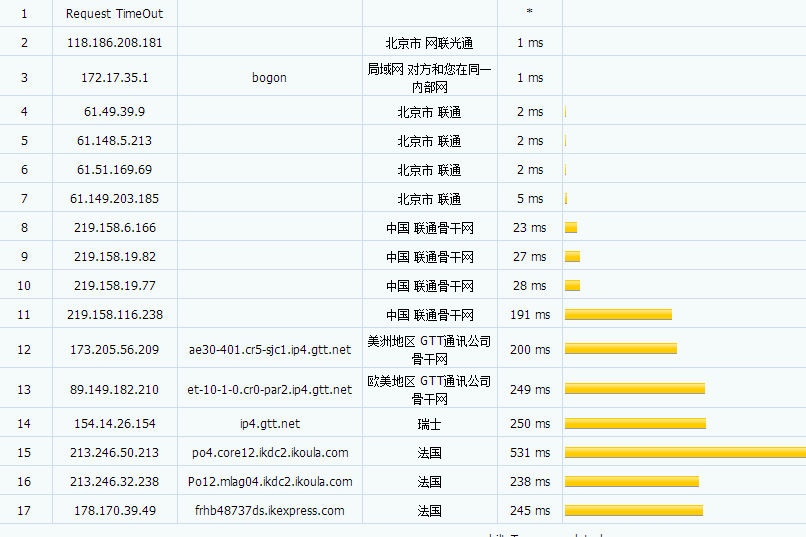806x537 pixels.
Task: Select the hostname 'bogon'
Action: pos(269,78)
